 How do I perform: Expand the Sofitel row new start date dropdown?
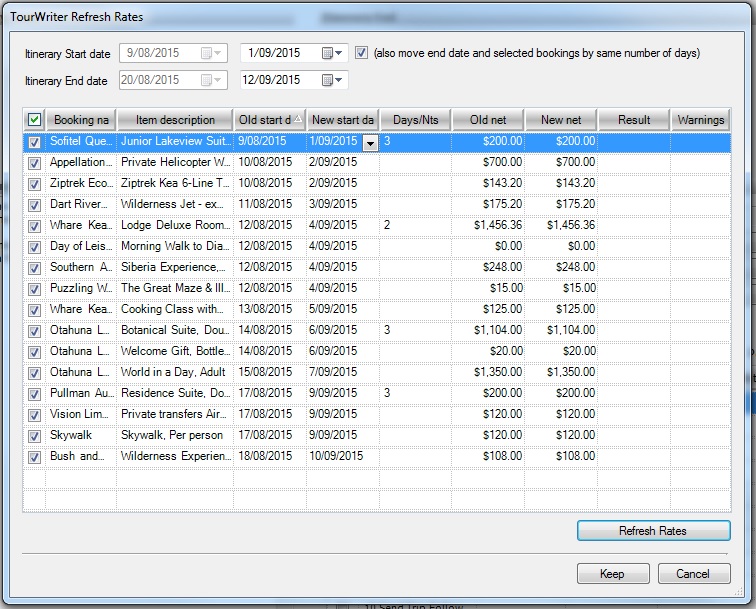tap(370, 143)
